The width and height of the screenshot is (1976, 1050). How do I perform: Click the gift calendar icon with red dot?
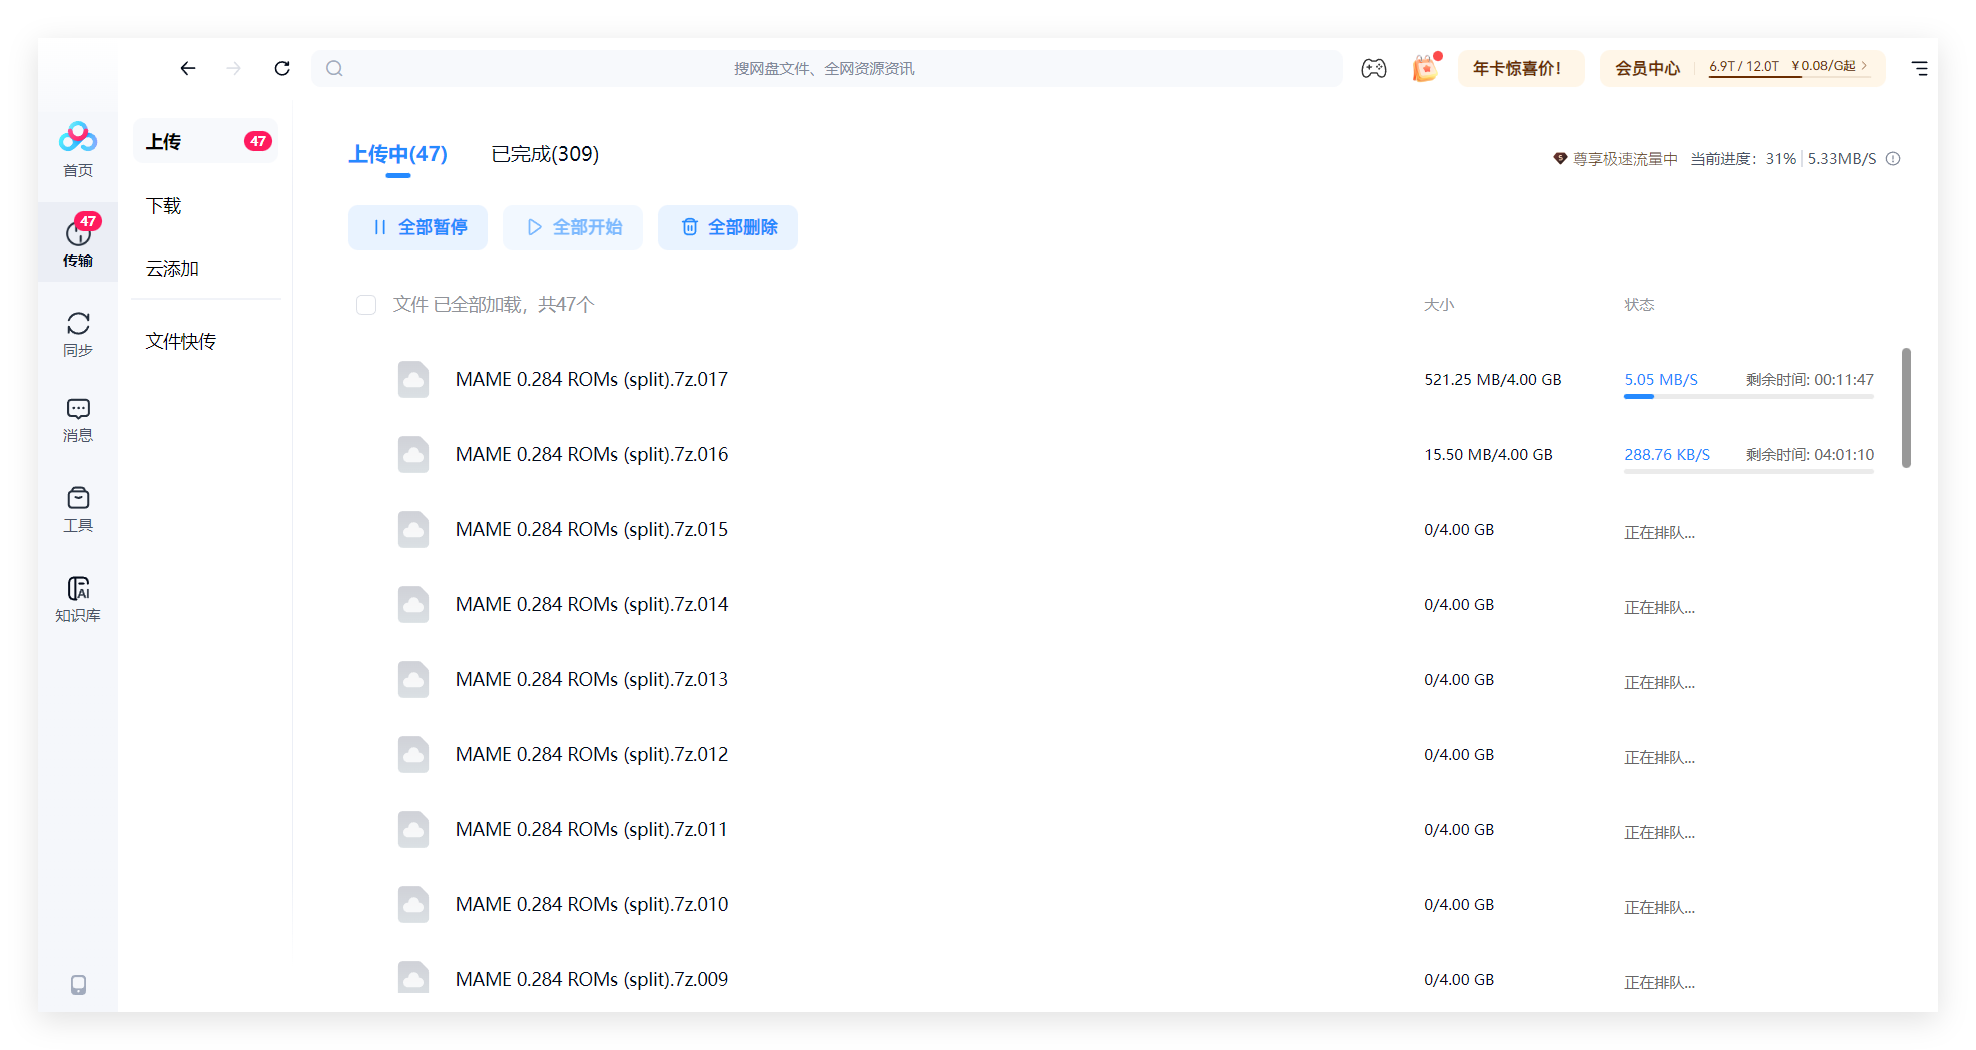[1425, 68]
